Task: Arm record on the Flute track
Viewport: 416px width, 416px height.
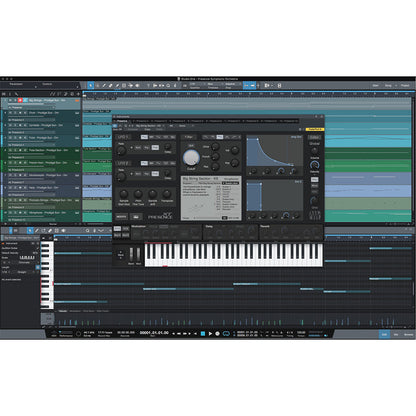Action: tap(20, 138)
